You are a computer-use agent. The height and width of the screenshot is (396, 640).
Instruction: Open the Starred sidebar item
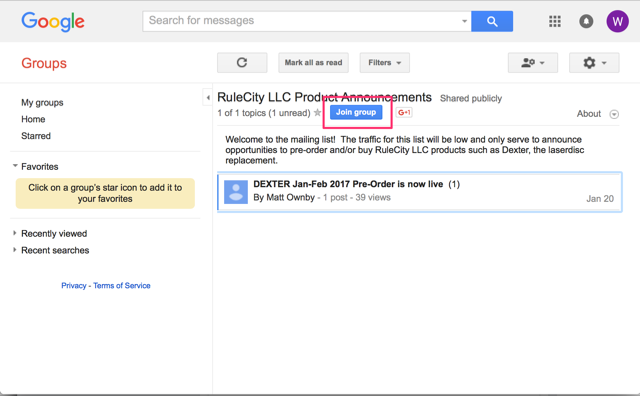36,136
